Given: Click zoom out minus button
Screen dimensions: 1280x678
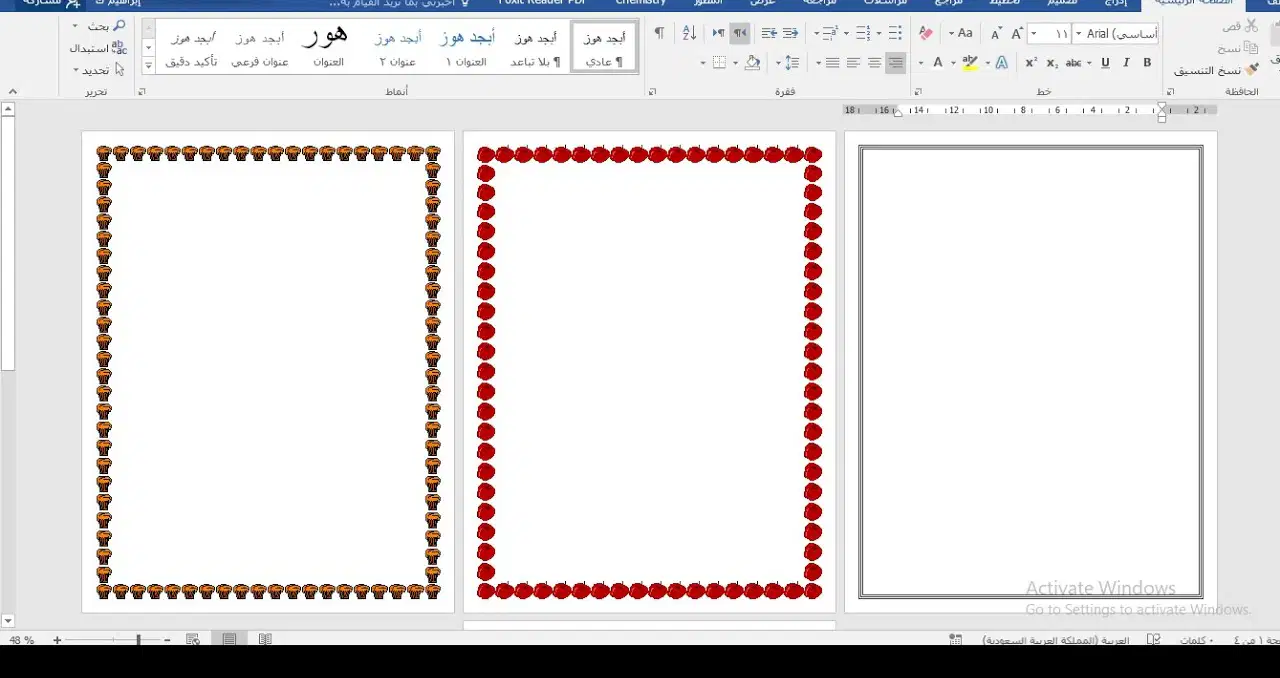Looking at the screenshot, I should pyautogui.click(x=167, y=640).
